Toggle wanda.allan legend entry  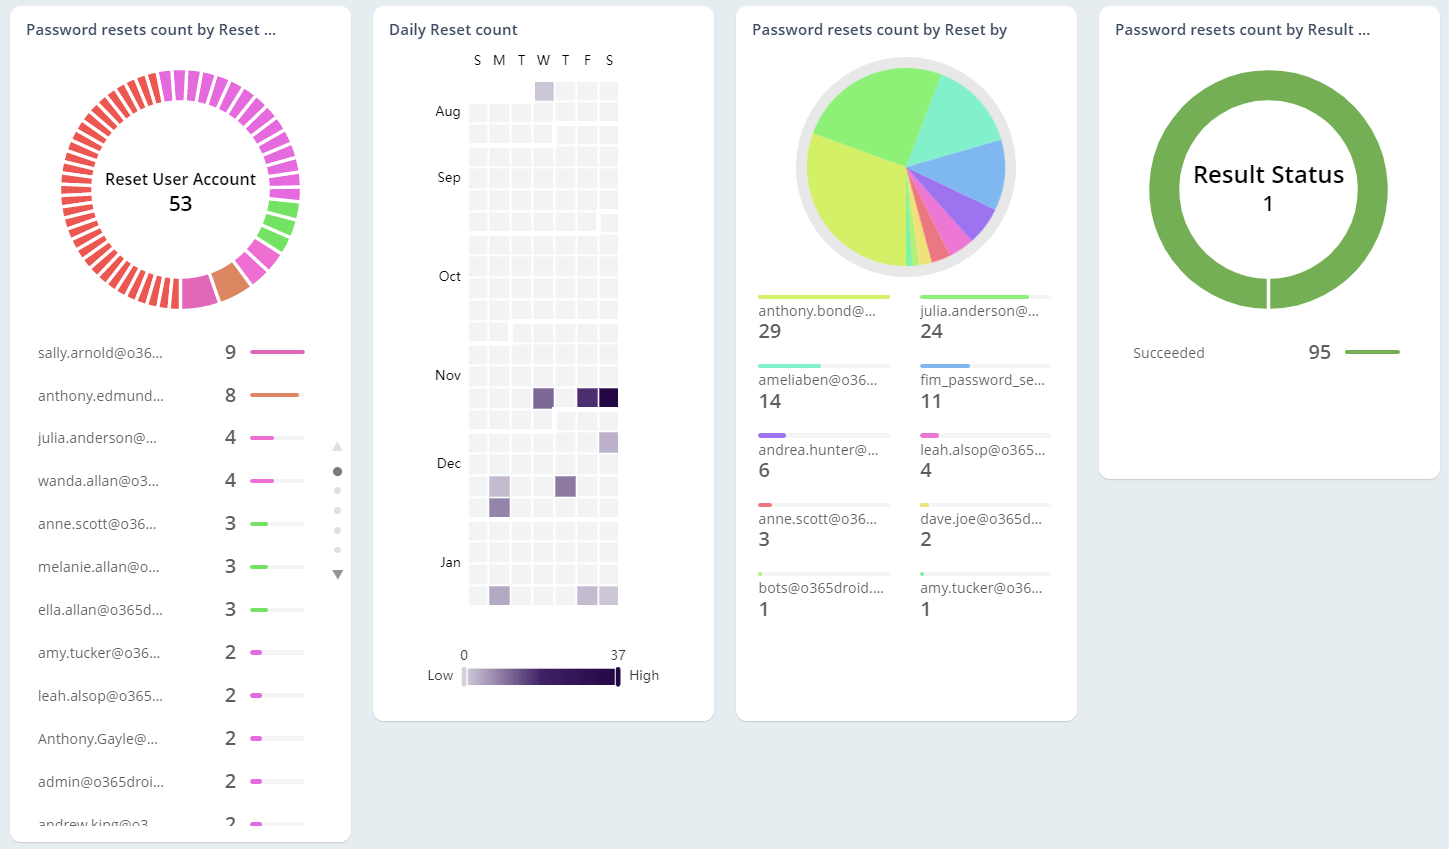(98, 481)
